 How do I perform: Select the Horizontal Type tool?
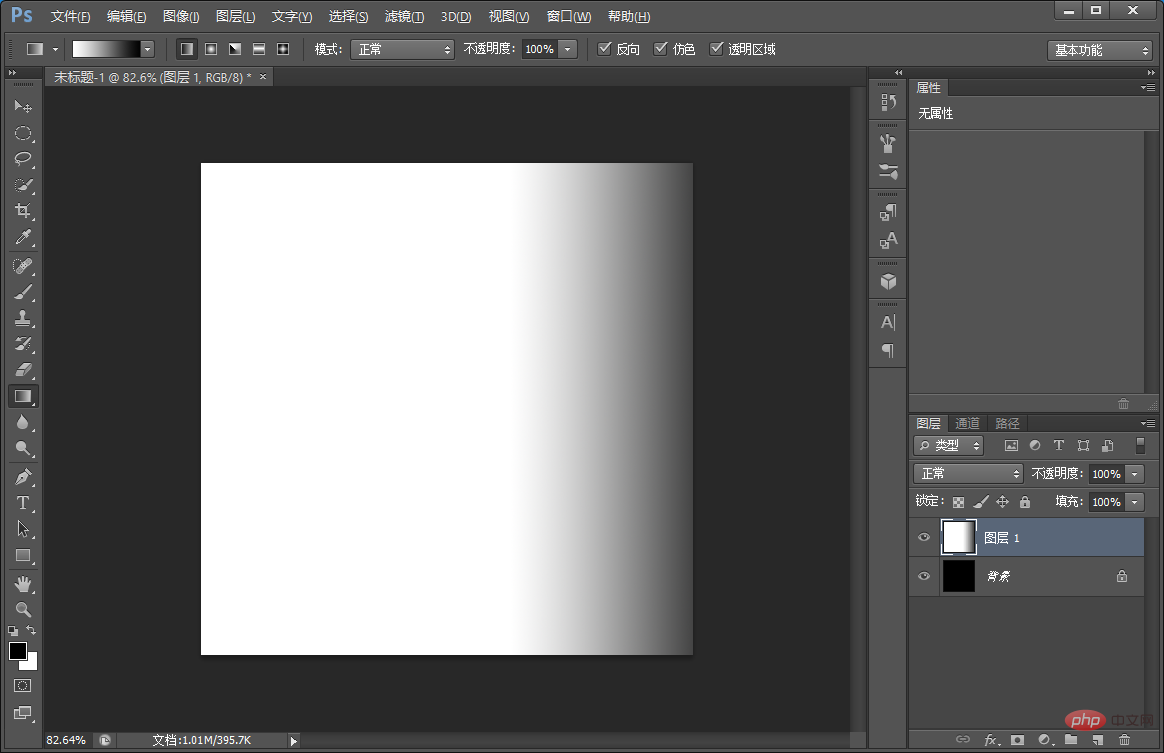pyautogui.click(x=23, y=503)
